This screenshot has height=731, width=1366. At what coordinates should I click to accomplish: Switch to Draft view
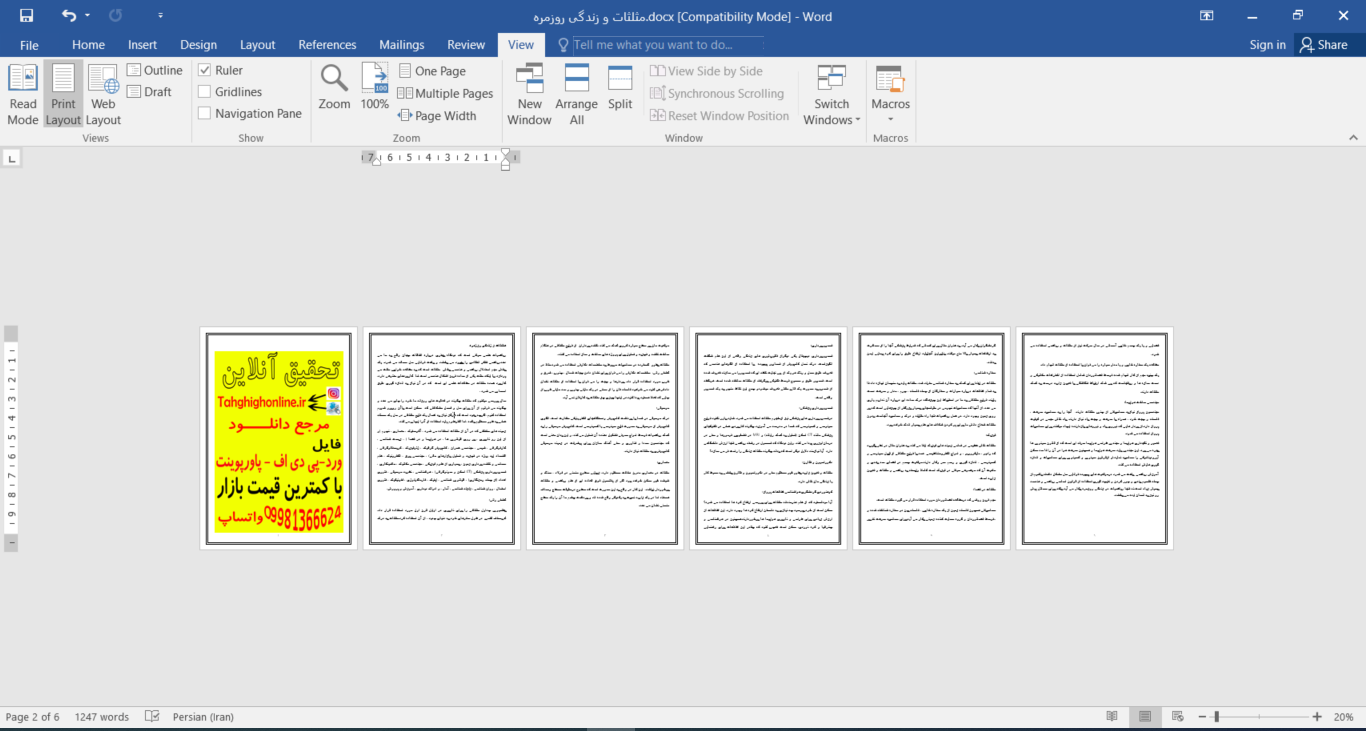tap(150, 92)
